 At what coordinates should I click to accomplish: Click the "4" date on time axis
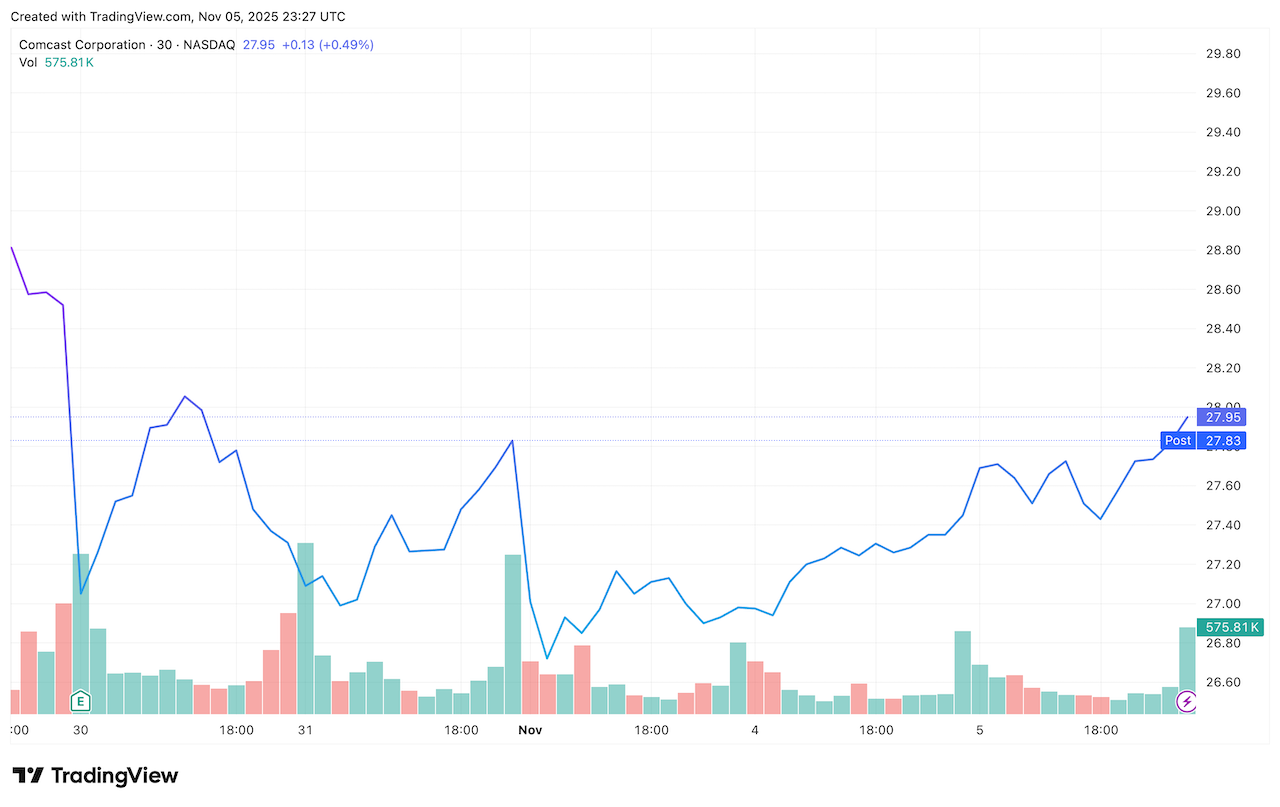point(755,731)
